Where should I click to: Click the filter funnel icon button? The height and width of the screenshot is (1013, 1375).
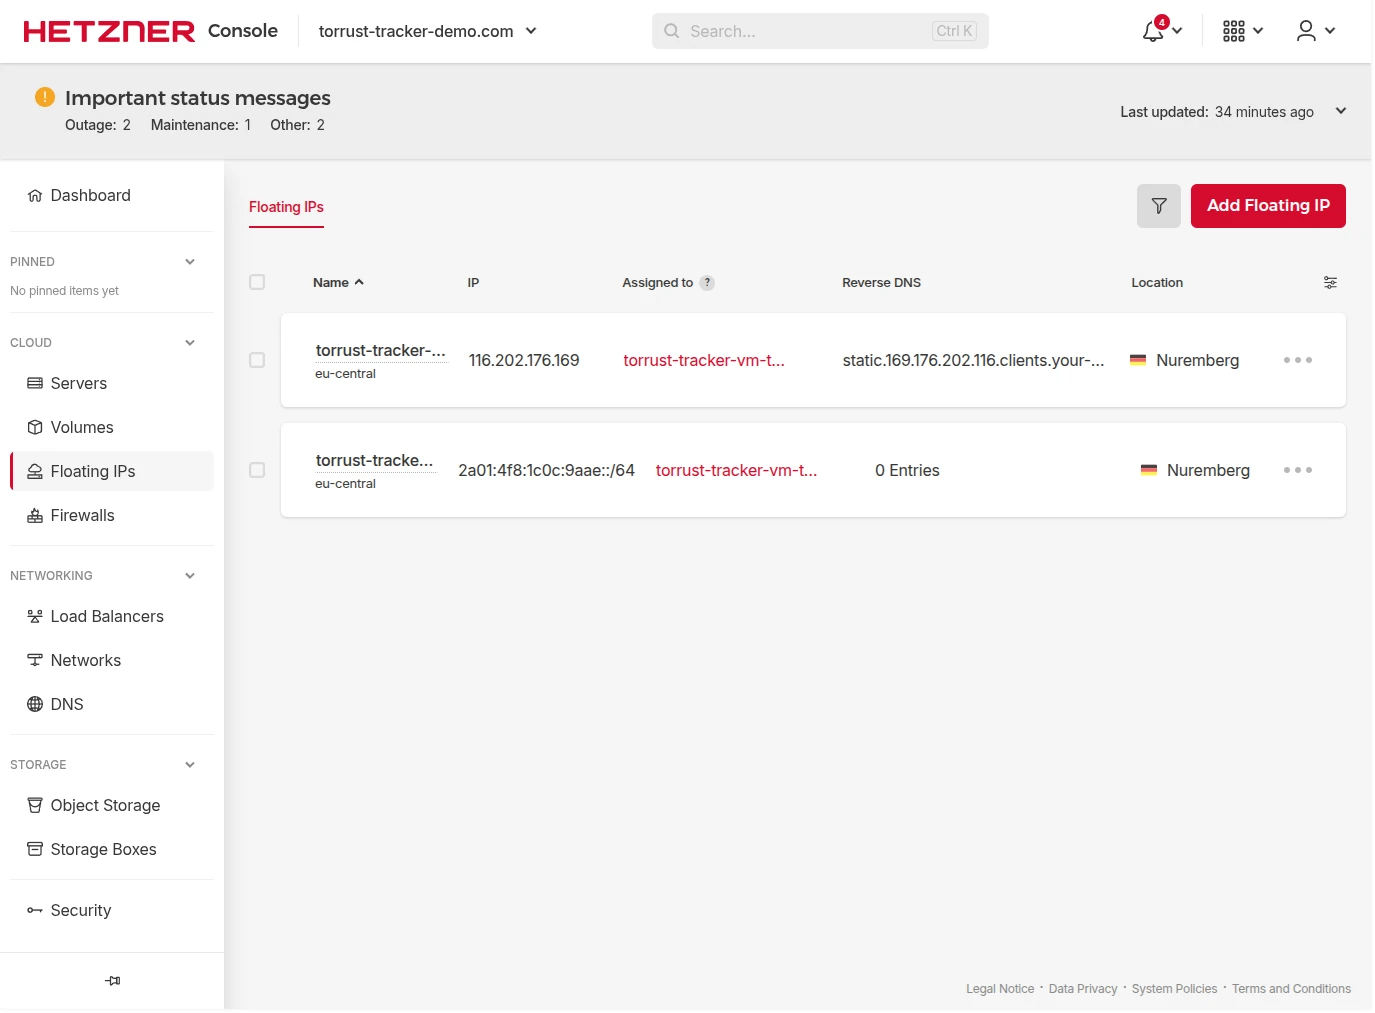point(1158,206)
